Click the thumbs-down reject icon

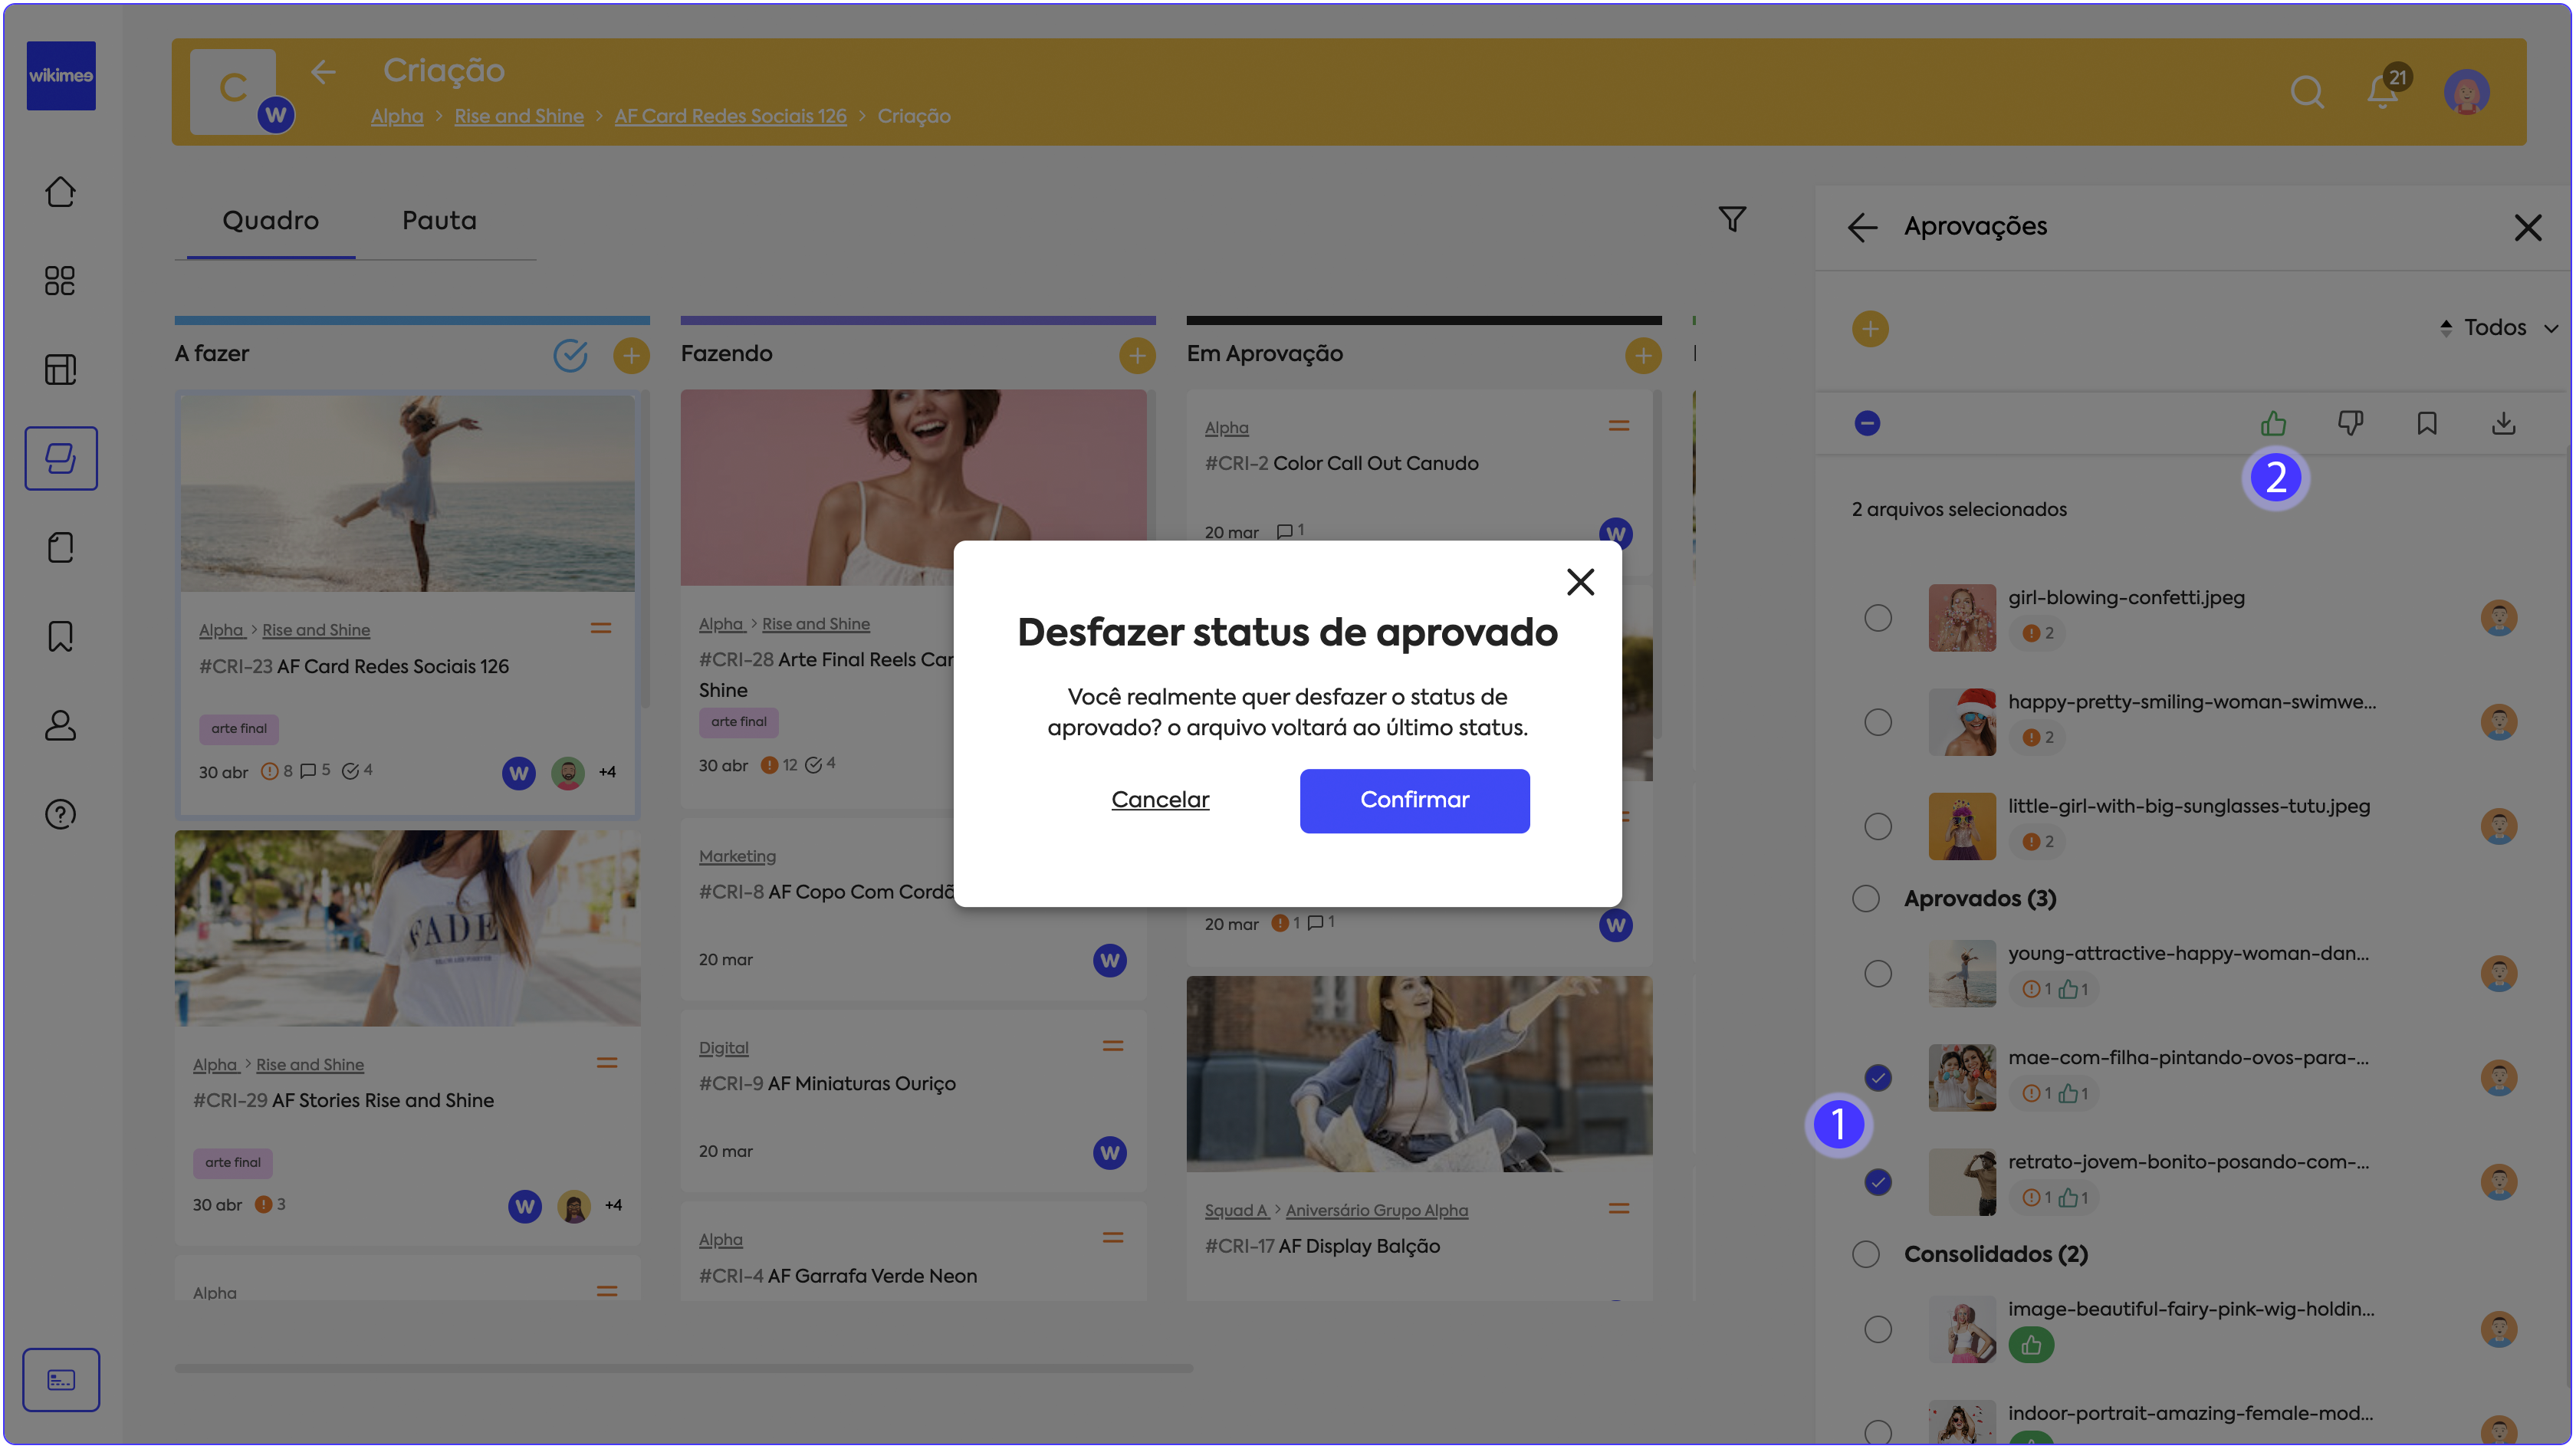[2350, 424]
